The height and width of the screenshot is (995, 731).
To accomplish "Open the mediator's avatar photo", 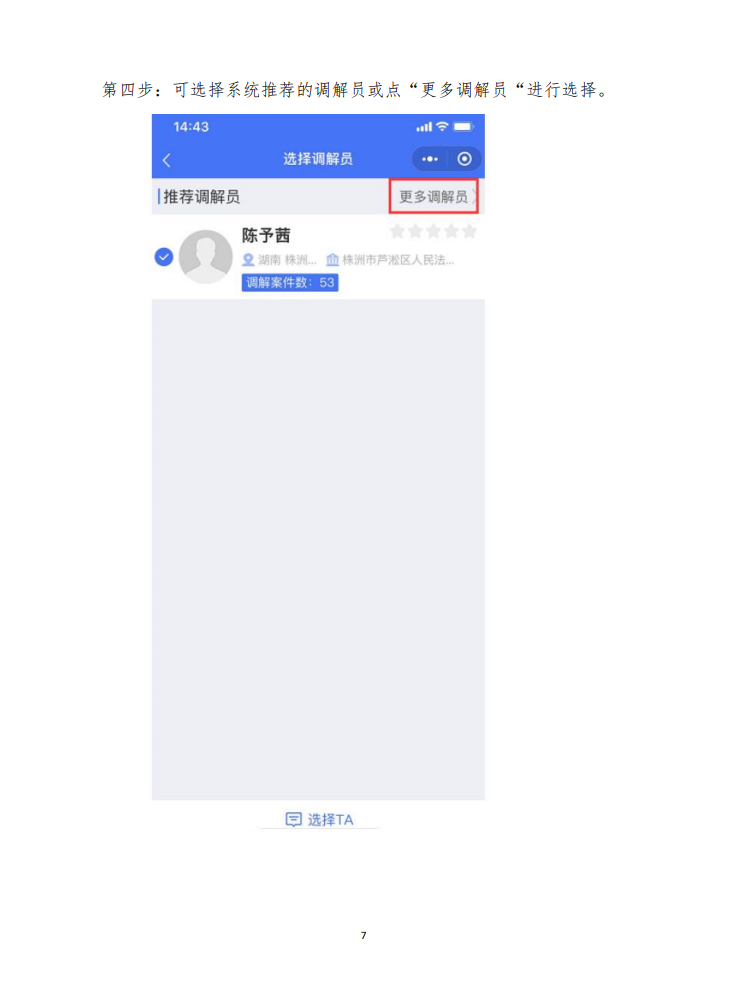I will (x=206, y=256).
